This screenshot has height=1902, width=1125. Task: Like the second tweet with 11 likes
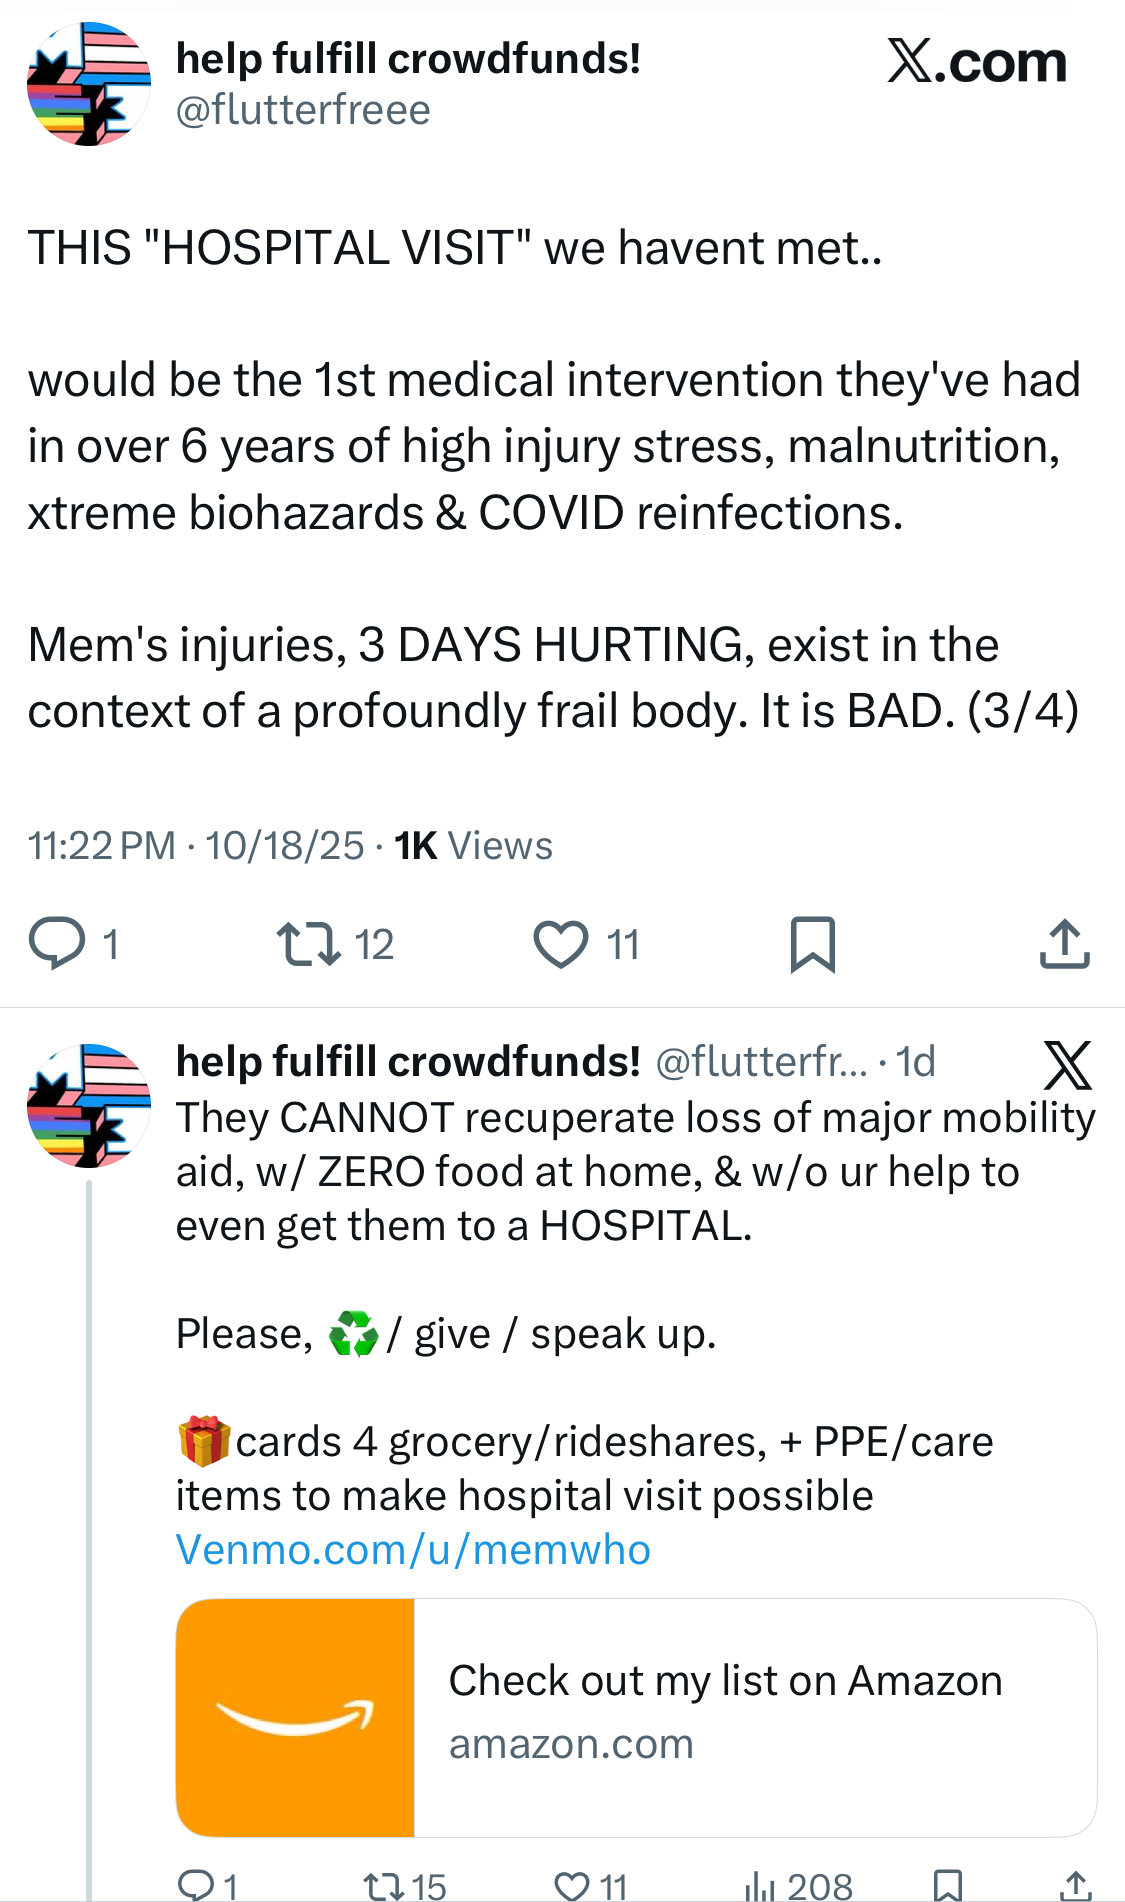point(572,1886)
